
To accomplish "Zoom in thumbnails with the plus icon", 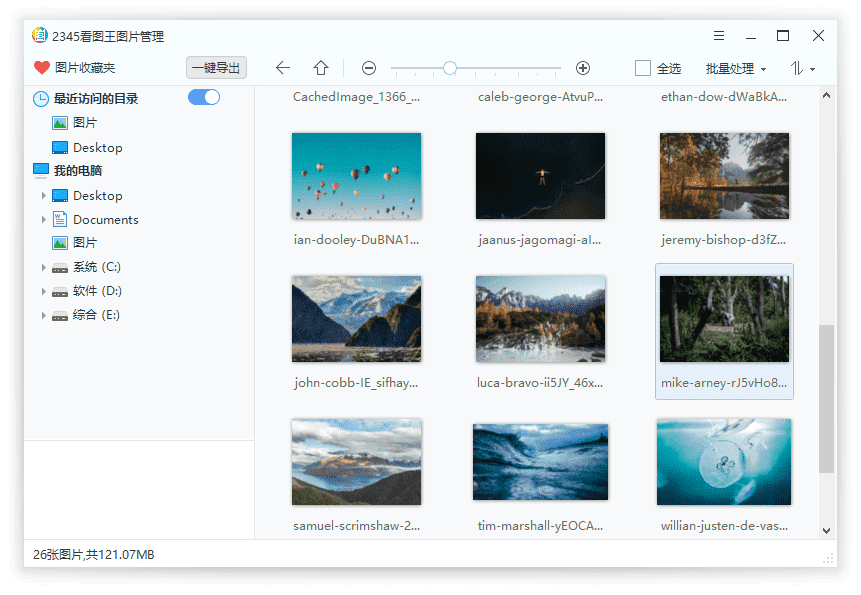I will [583, 68].
